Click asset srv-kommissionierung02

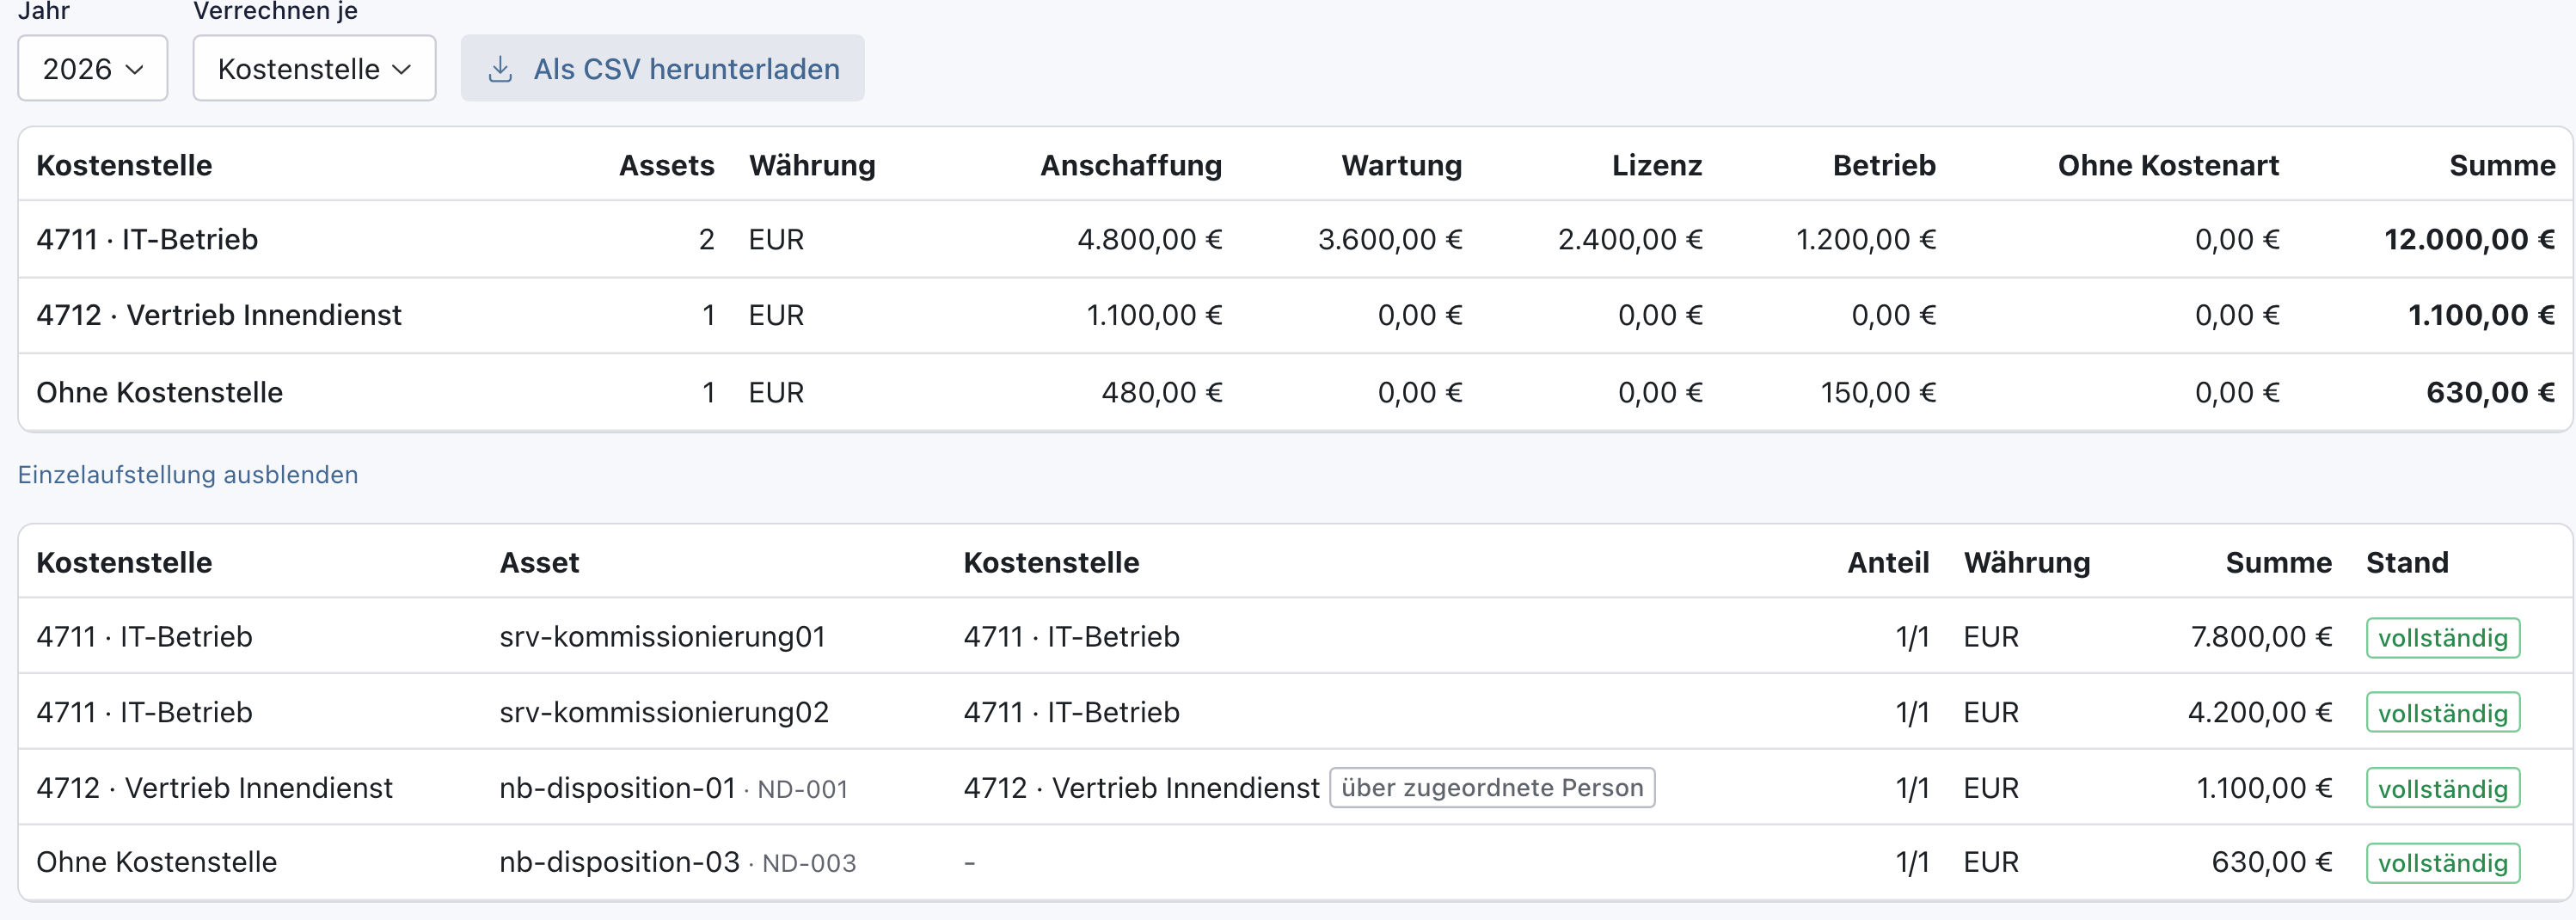coord(664,712)
